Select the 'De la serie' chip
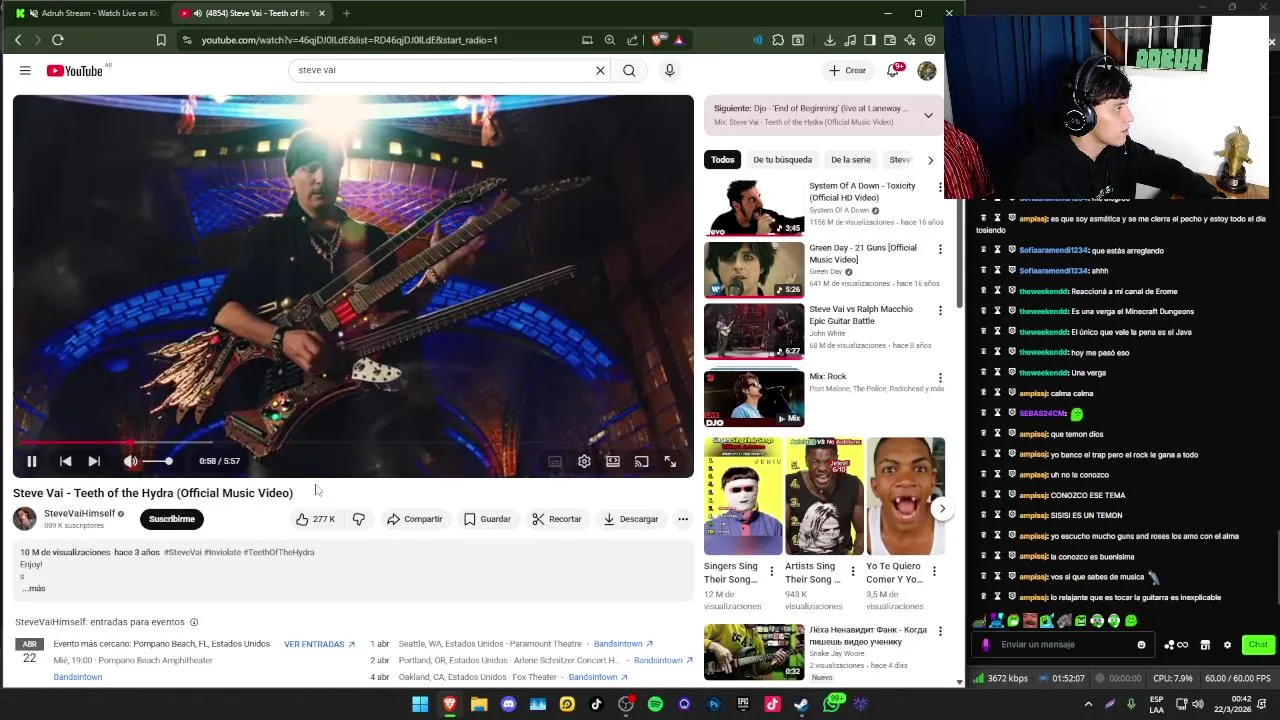1280x720 pixels. (850, 159)
